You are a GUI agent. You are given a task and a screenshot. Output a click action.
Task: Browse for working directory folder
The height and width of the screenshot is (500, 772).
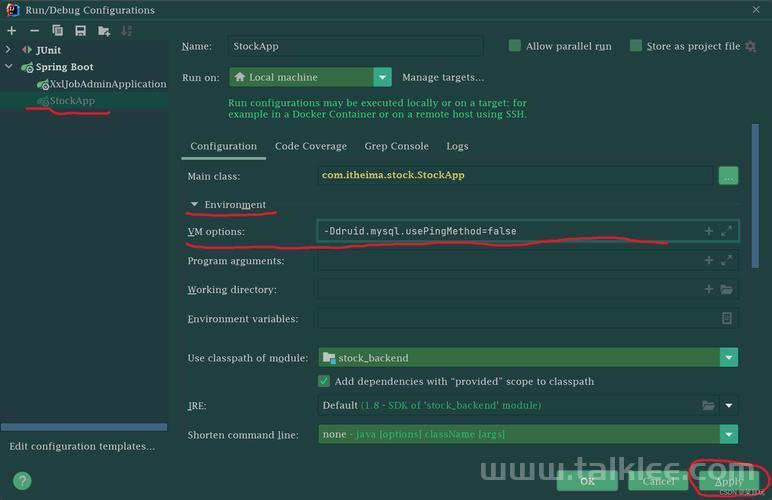[727, 289]
